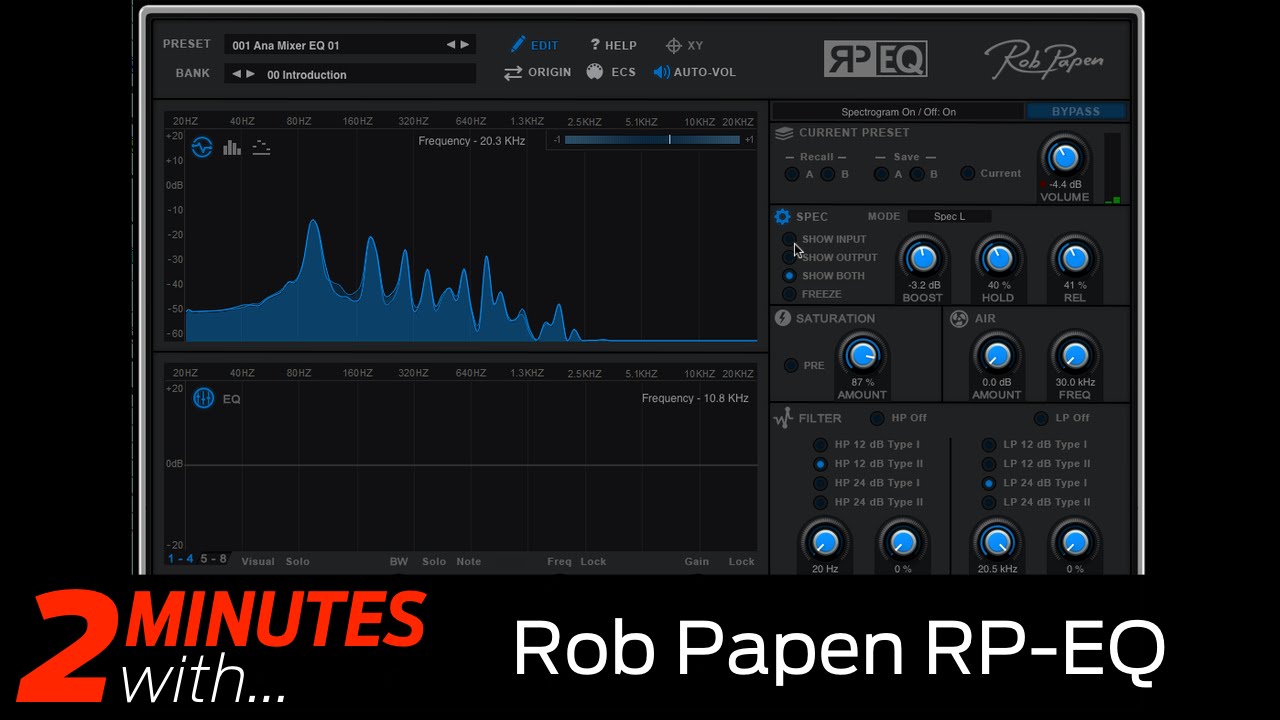The height and width of the screenshot is (720, 1280).
Task: Go to previous preset with left arrow
Action: pyautogui.click(x=451, y=45)
